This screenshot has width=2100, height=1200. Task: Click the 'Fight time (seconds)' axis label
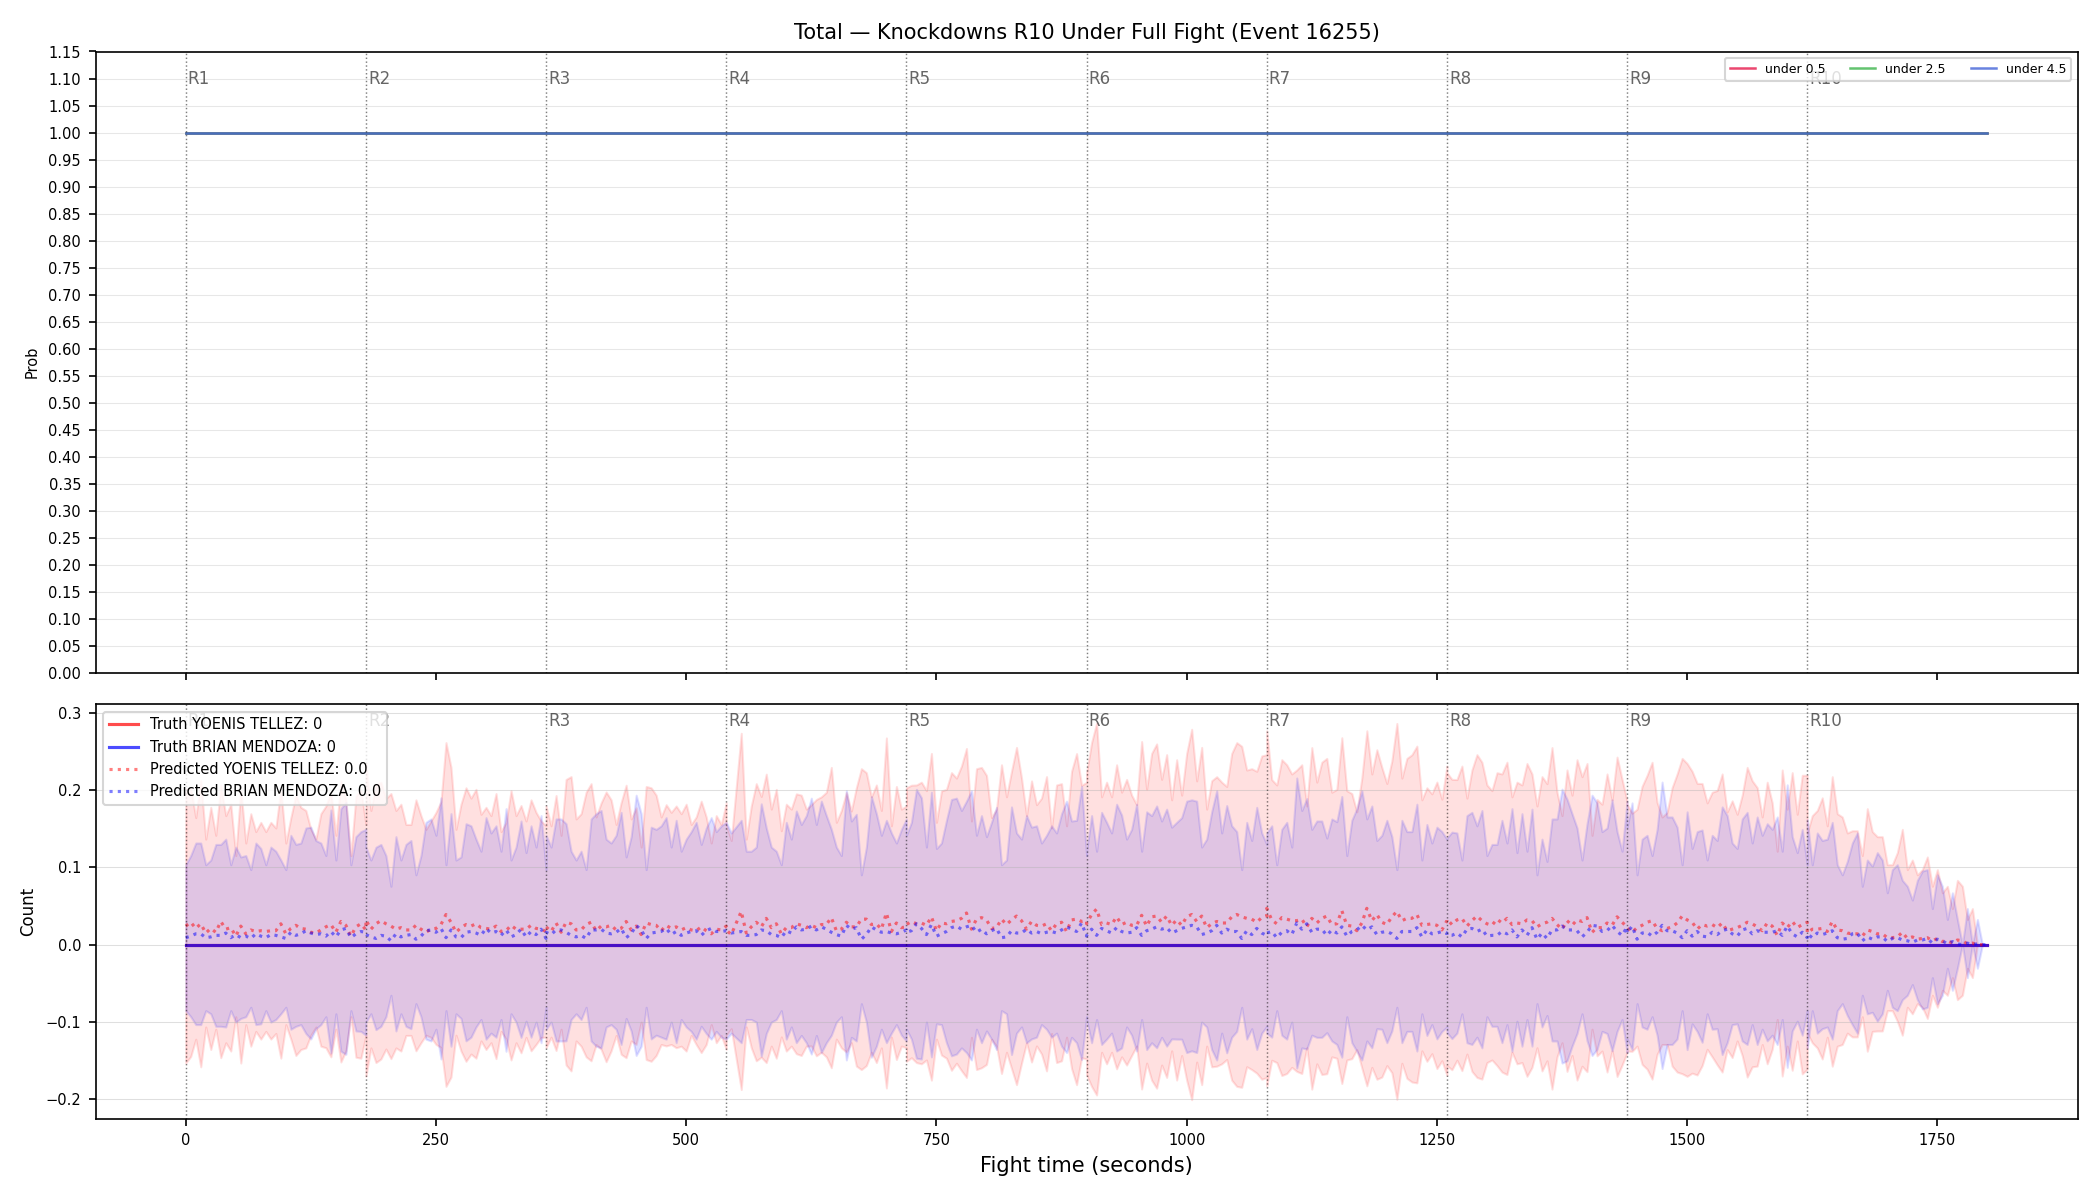click(1086, 1165)
